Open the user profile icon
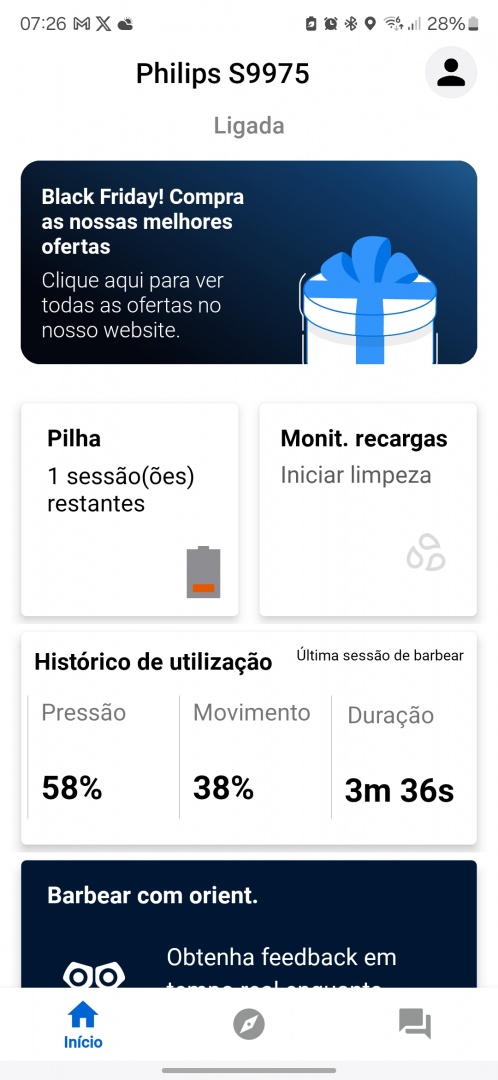Image resolution: width=498 pixels, height=1080 pixels. coord(451,72)
